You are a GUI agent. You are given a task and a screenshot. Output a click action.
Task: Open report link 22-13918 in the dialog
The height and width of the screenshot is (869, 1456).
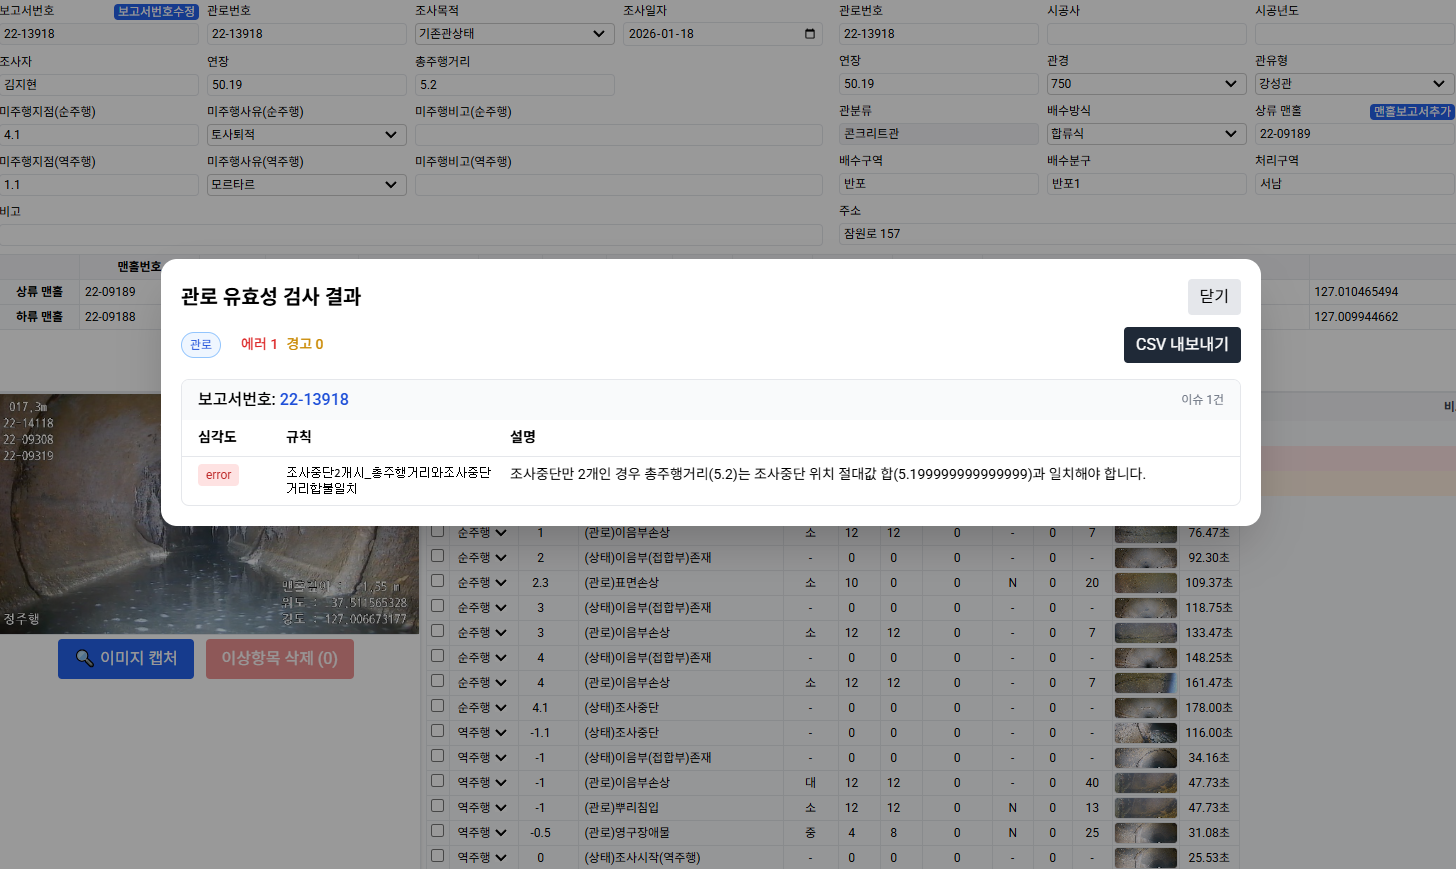coord(314,399)
